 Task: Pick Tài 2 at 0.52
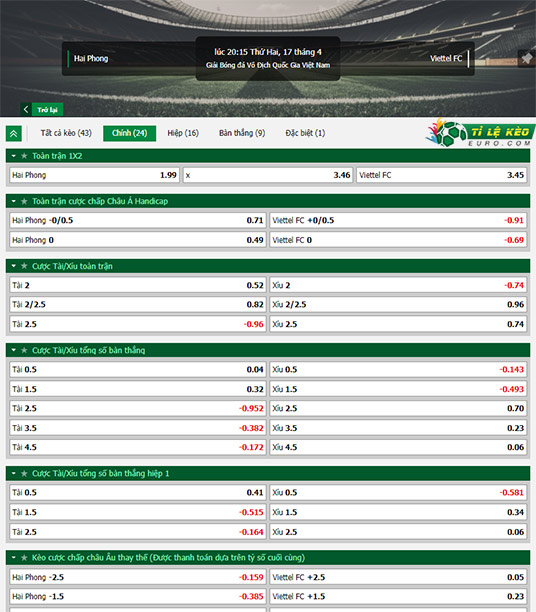(x=138, y=285)
